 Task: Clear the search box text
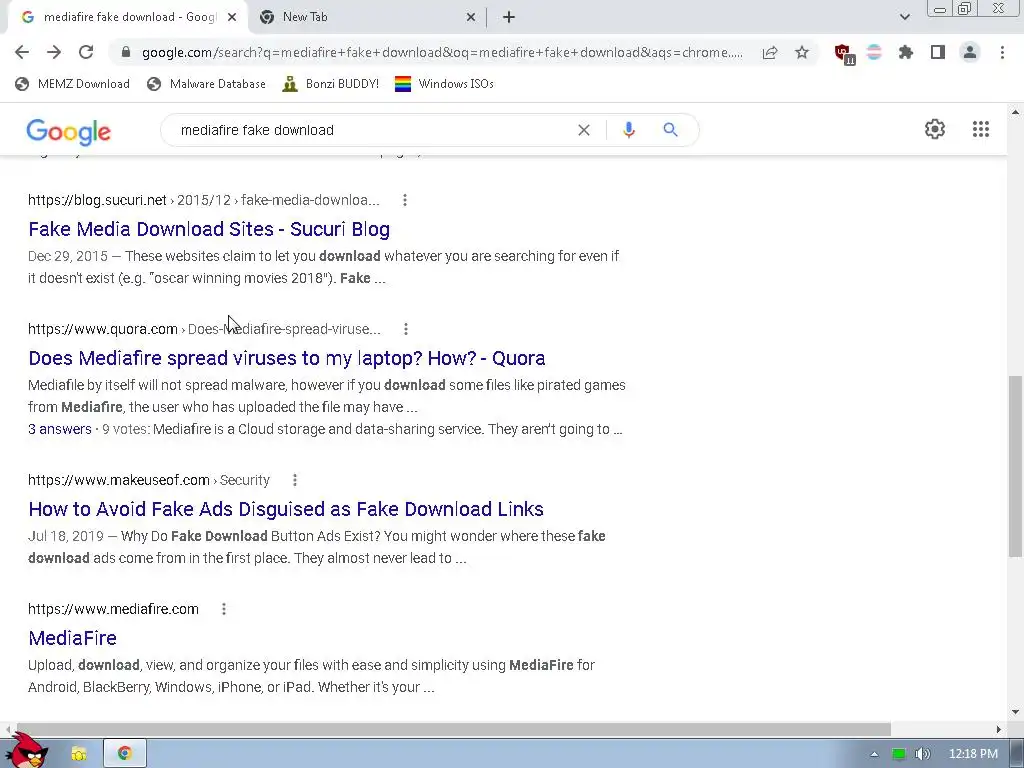584,130
